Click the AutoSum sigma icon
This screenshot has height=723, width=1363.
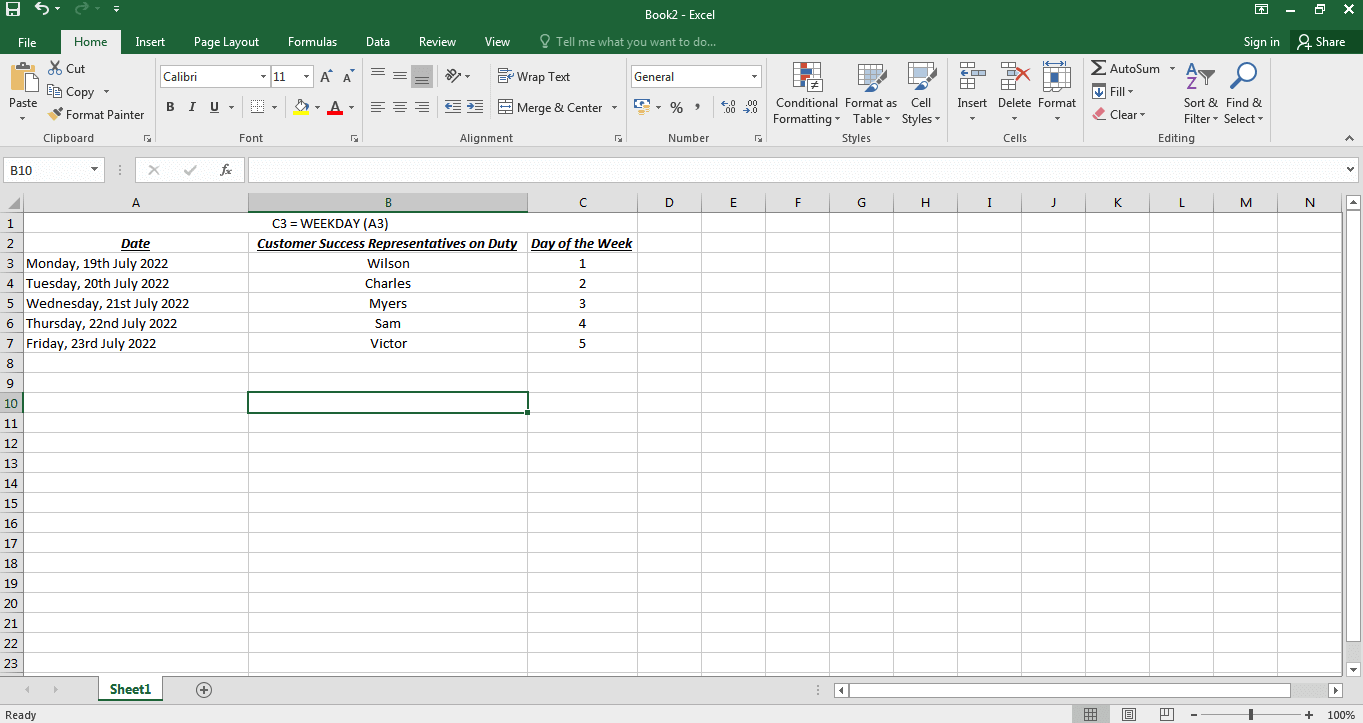pos(1098,68)
